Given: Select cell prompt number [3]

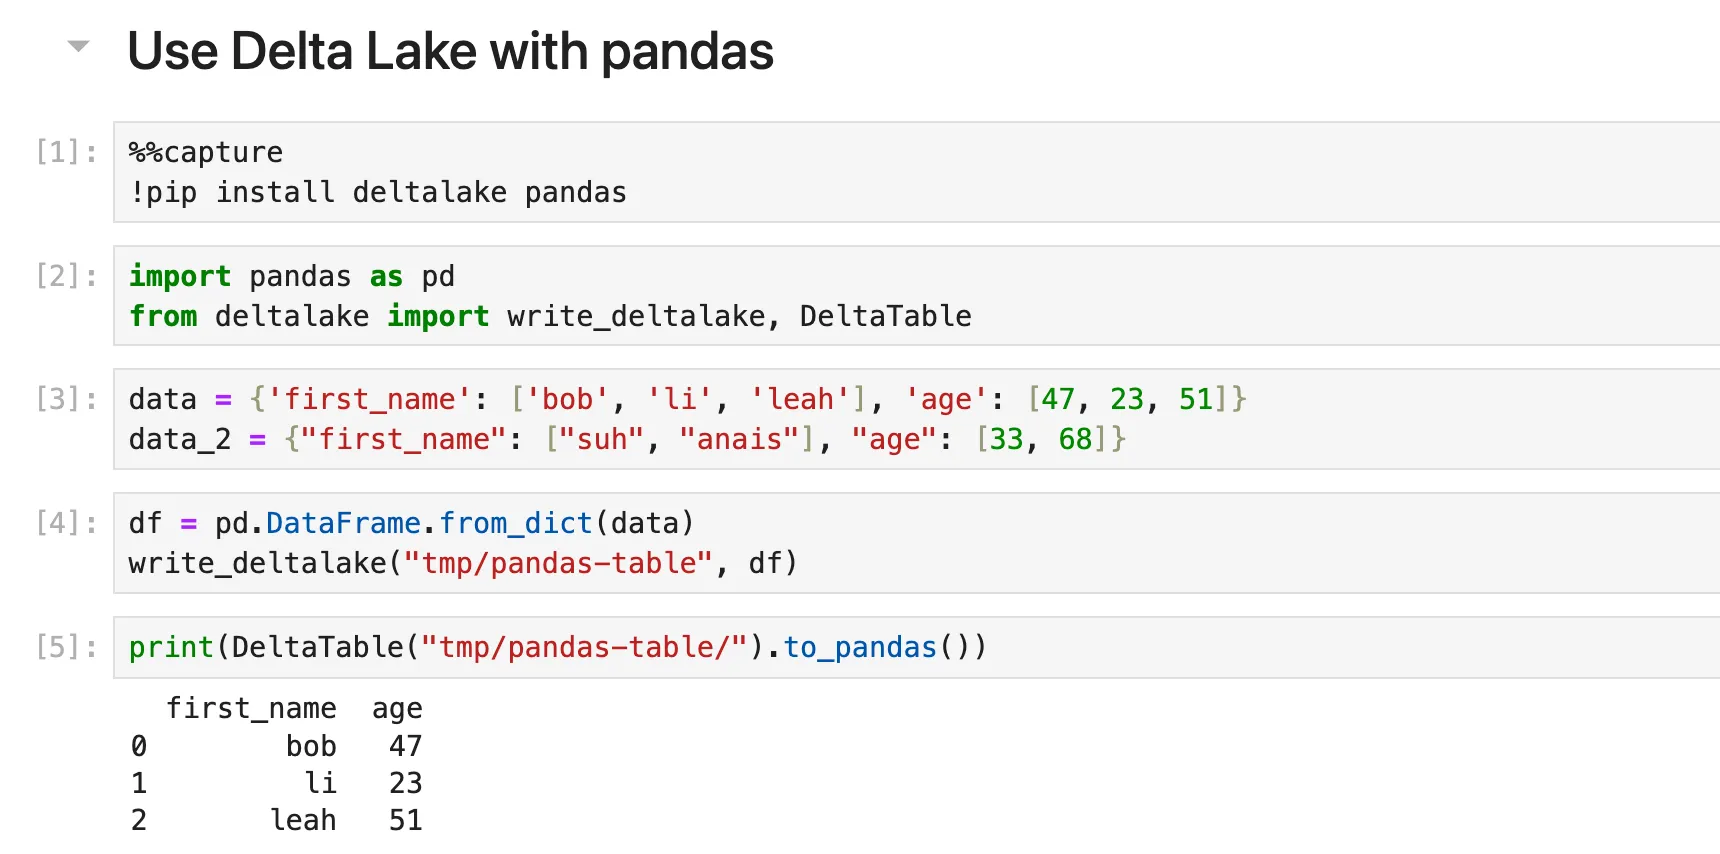Looking at the screenshot, I should click(66, 399).
